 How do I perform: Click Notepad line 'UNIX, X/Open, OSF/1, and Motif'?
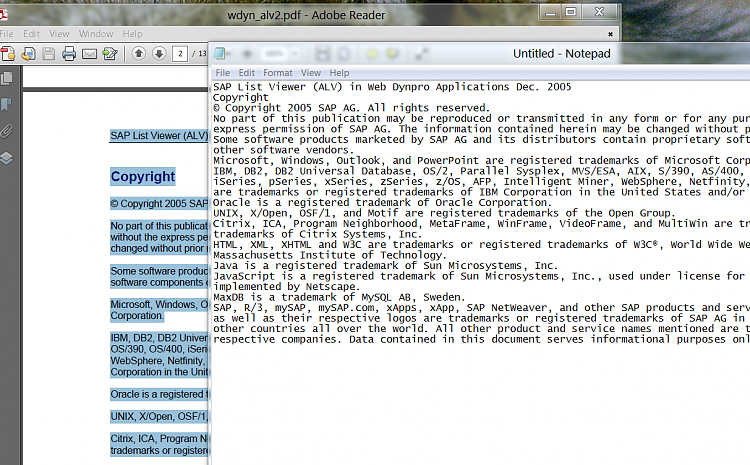[x=444, y=213]
